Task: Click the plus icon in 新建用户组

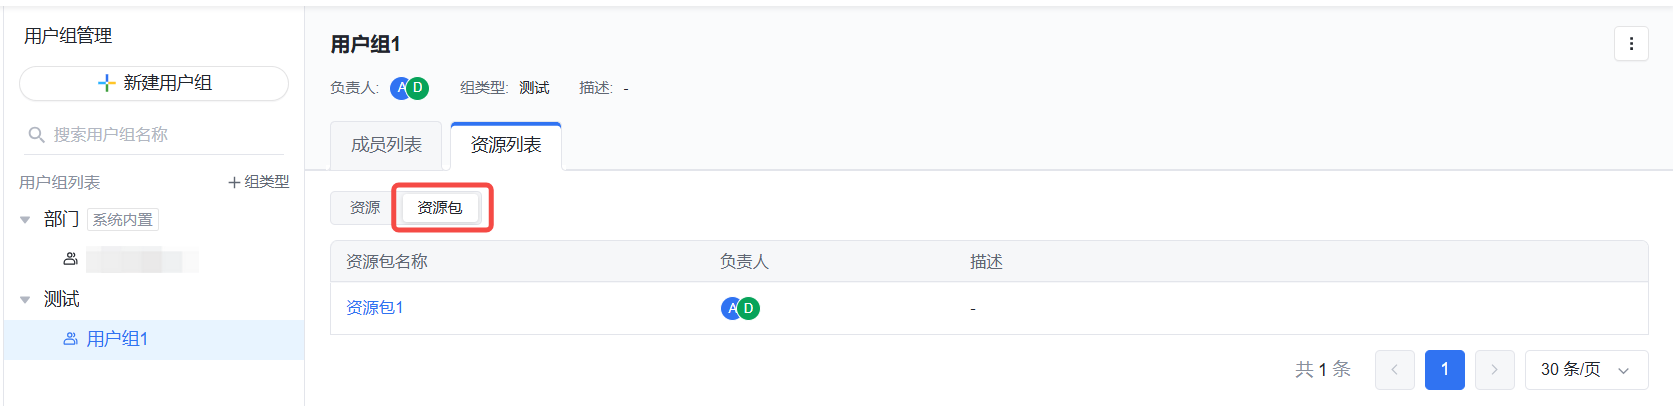Action: coord(106,83)
